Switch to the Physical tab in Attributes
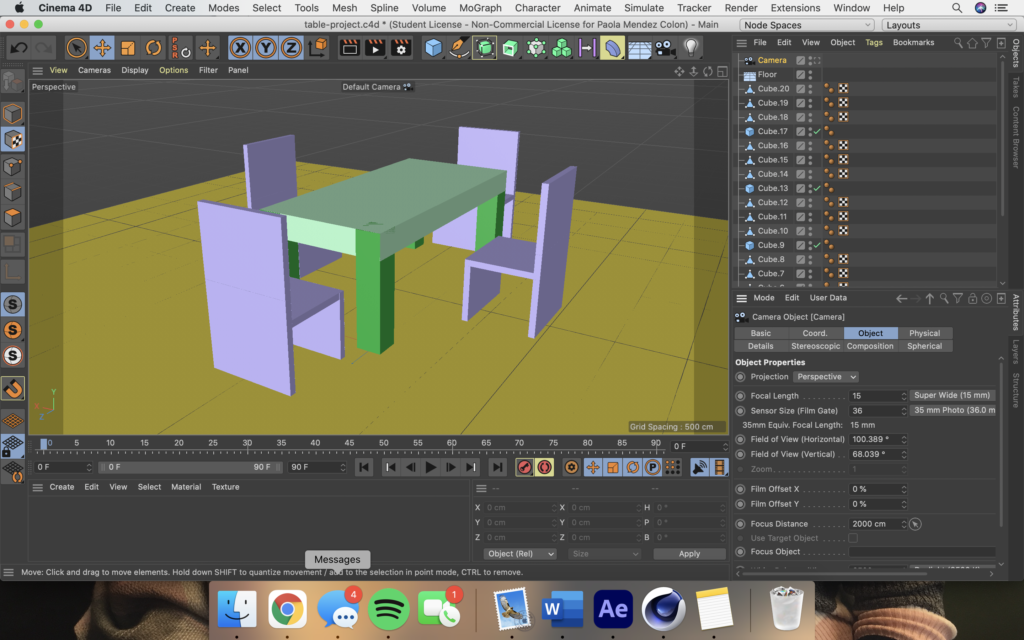Viewport: 1024px width, 640px height. (x=924, y=333)
